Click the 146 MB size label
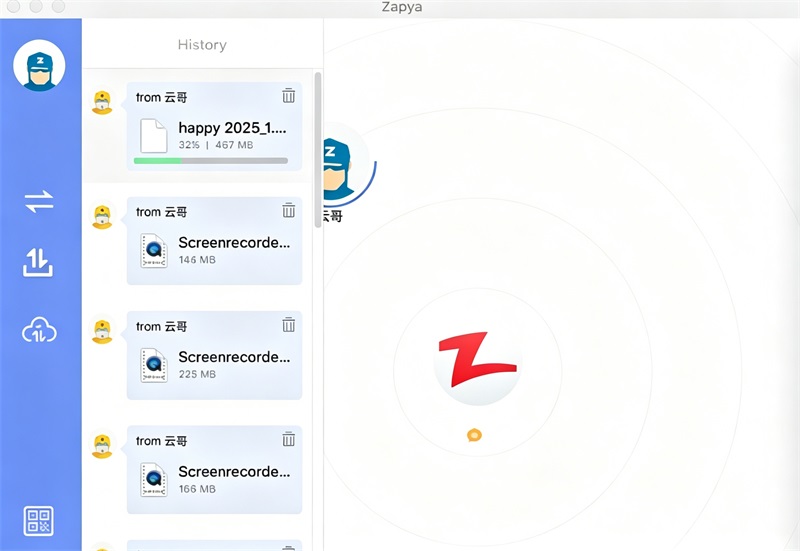Screen dimensions: 800x551 [197, 260]
